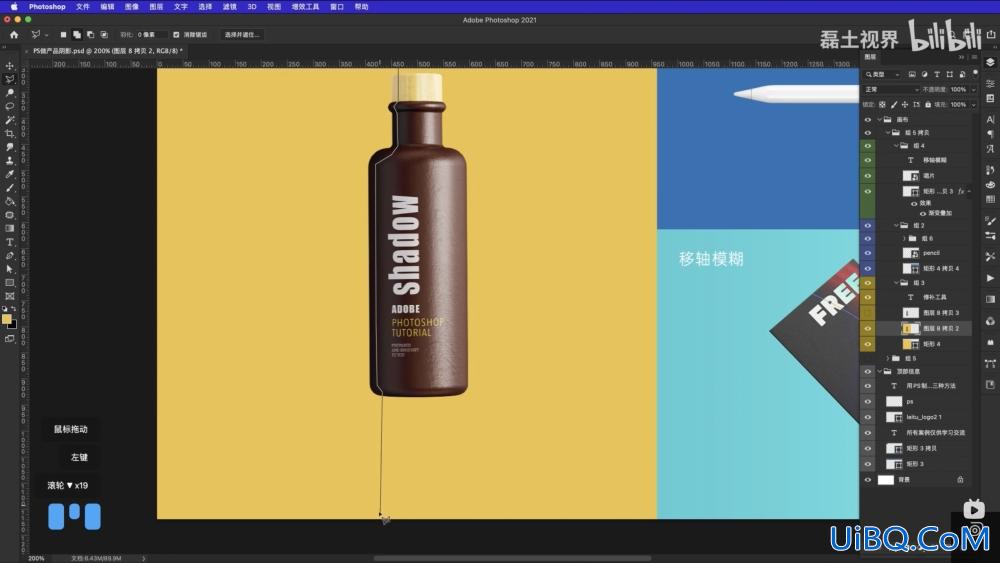Click the 选择并遮住 button
Image resolution: width=1000 pixels, height=563 pixels.
coord(242,34)
